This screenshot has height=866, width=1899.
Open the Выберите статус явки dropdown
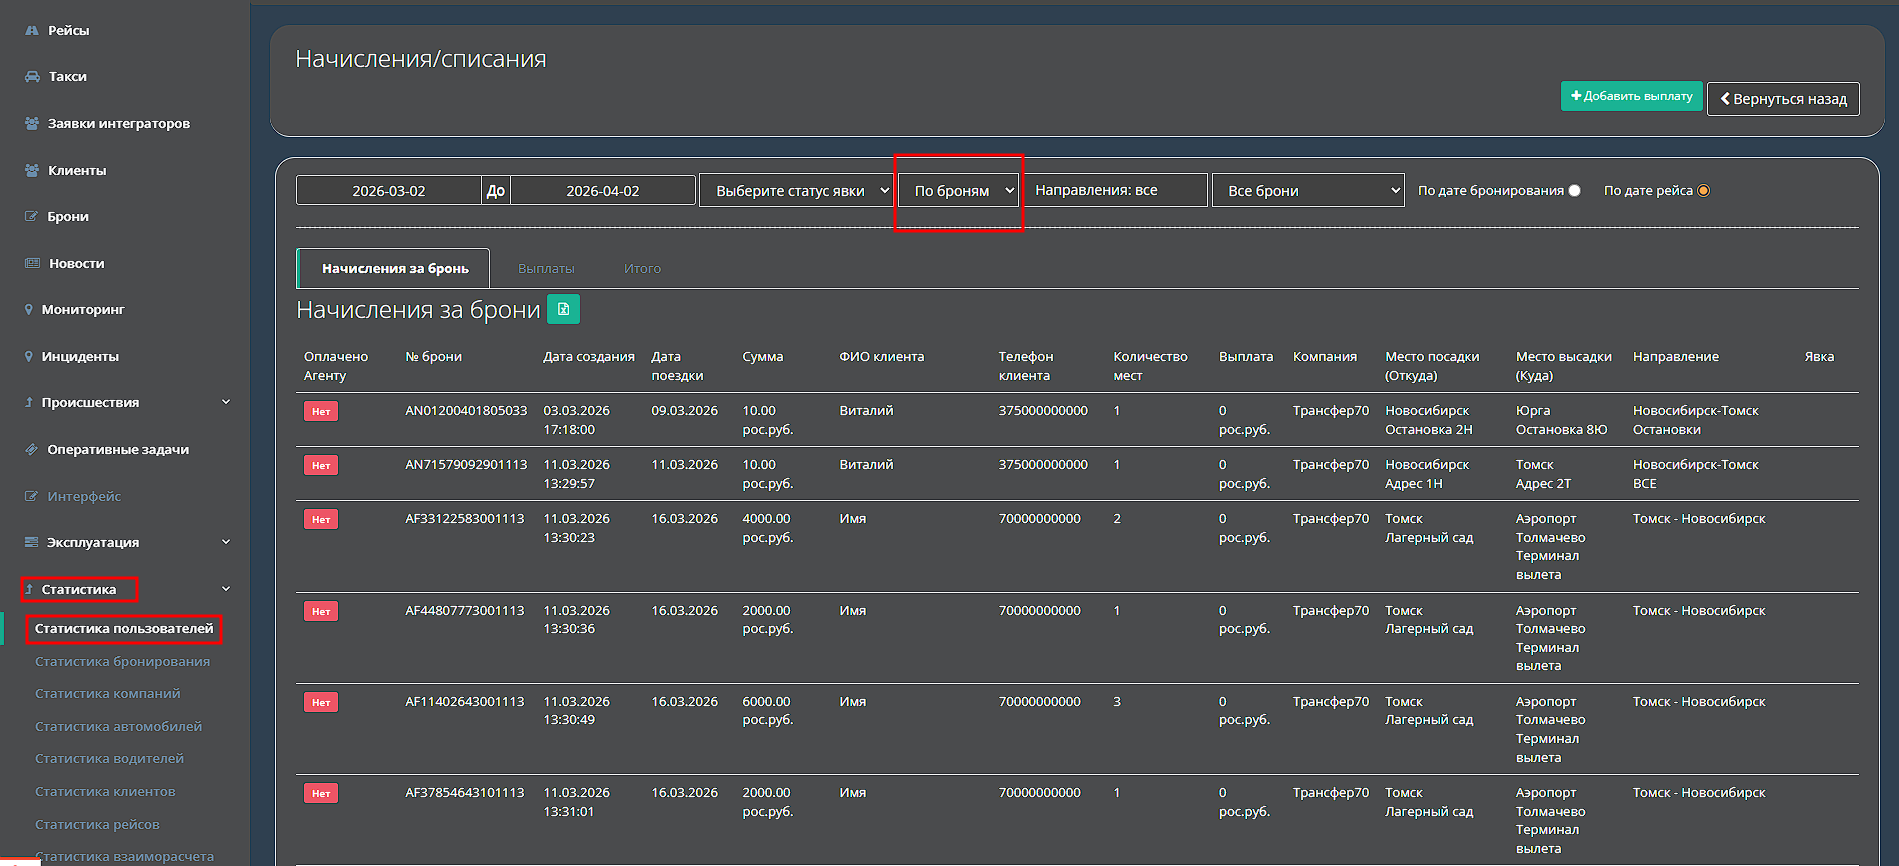click(795, 191)
